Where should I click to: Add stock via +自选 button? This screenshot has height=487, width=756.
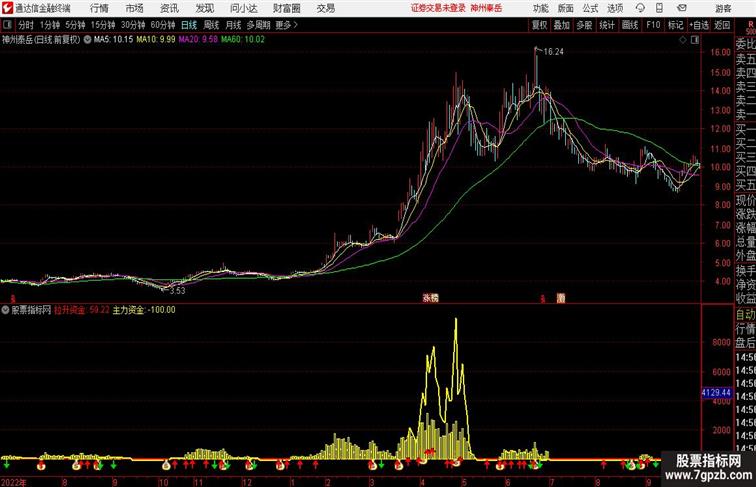[x=699, y=25]
